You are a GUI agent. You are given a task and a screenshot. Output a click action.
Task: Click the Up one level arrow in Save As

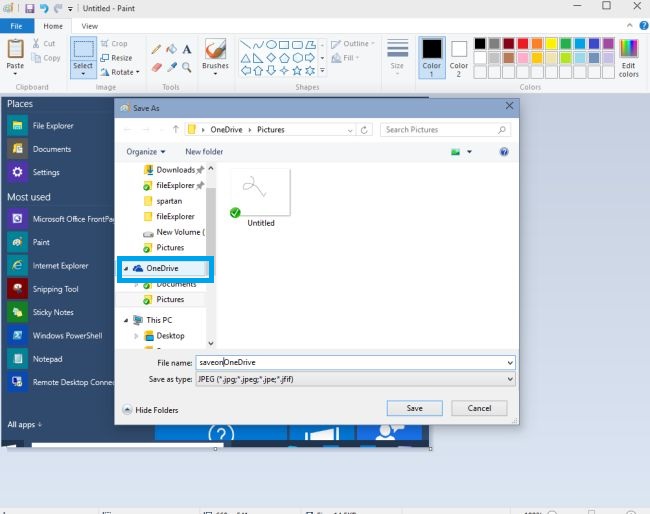176,129
